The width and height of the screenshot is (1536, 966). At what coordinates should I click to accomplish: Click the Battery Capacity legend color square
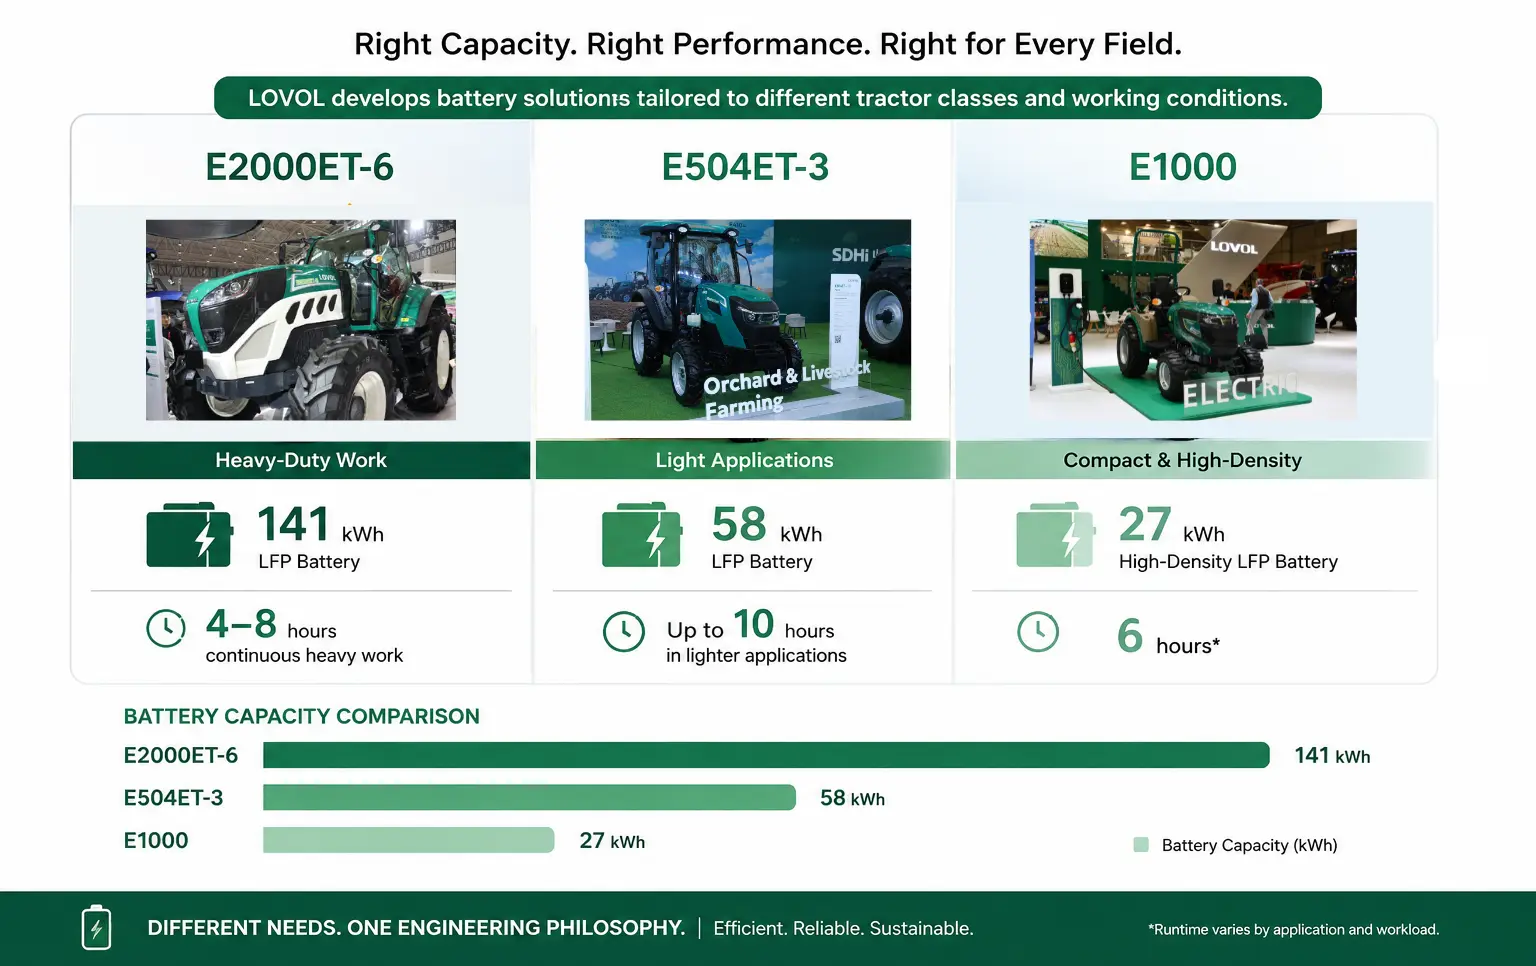tap(1141, 845)
